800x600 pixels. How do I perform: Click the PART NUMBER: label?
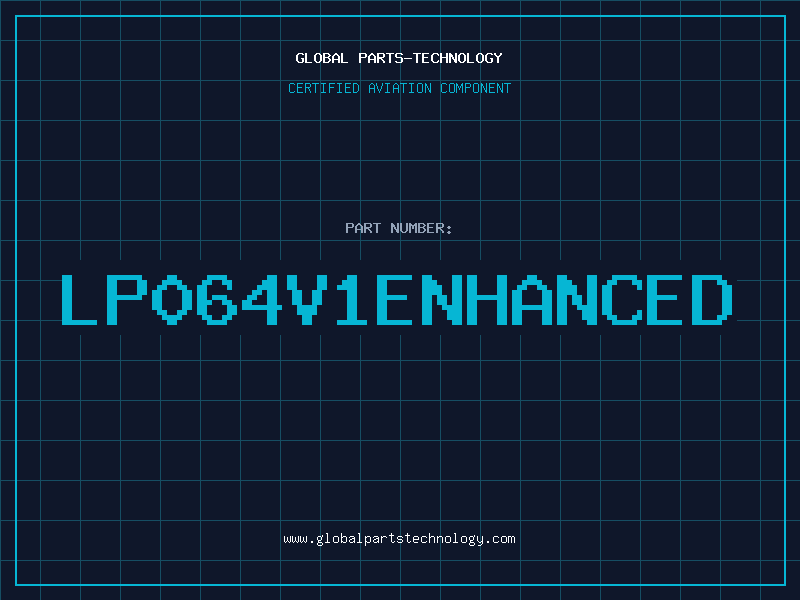point(399,228)
